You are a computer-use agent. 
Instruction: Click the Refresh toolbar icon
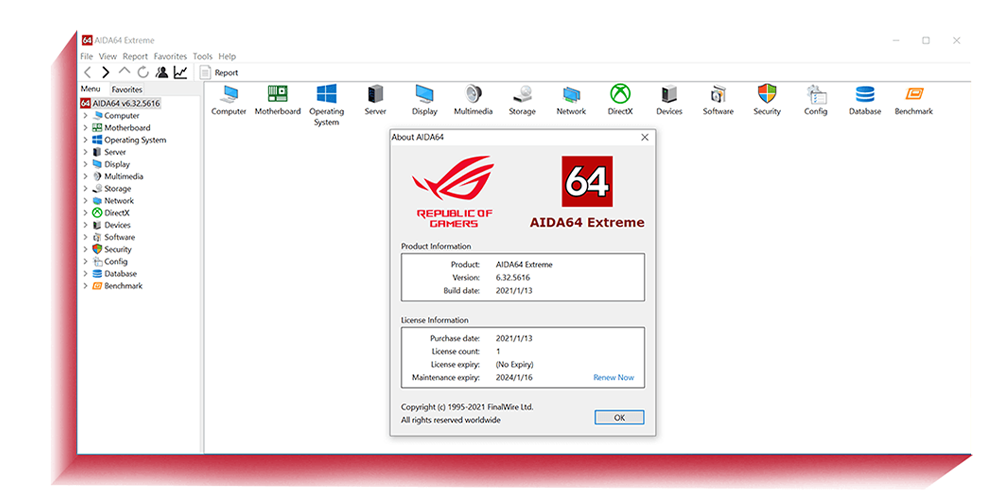click(143, 72)
